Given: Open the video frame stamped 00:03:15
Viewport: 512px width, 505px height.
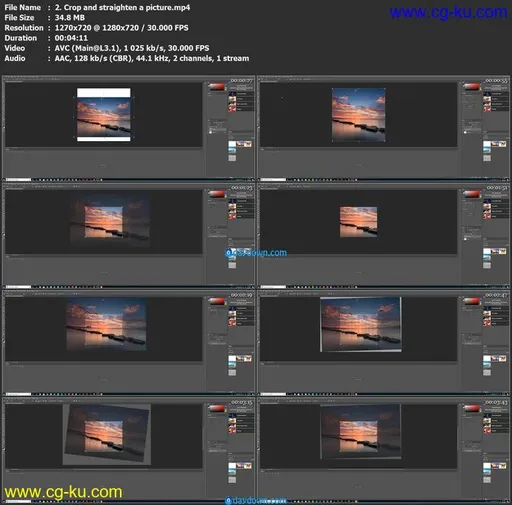Looking at the screenshot, I should 128,450.
